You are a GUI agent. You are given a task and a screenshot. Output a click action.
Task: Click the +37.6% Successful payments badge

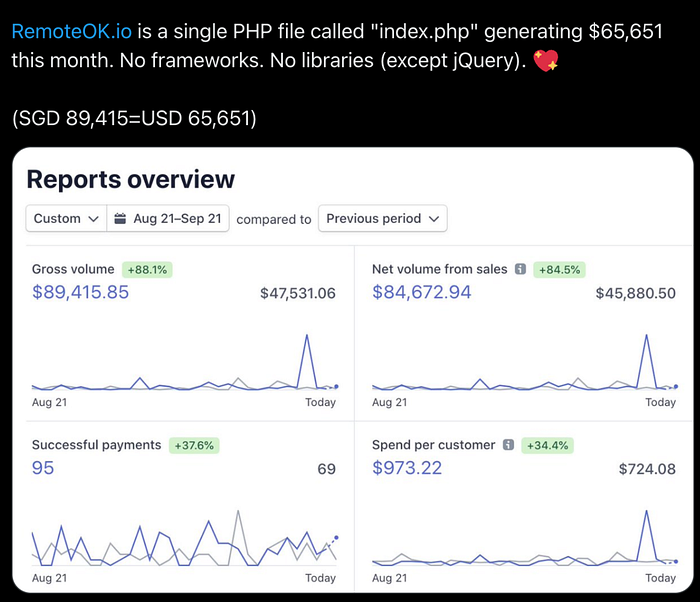pyautogui.click(x=194, y=445)
